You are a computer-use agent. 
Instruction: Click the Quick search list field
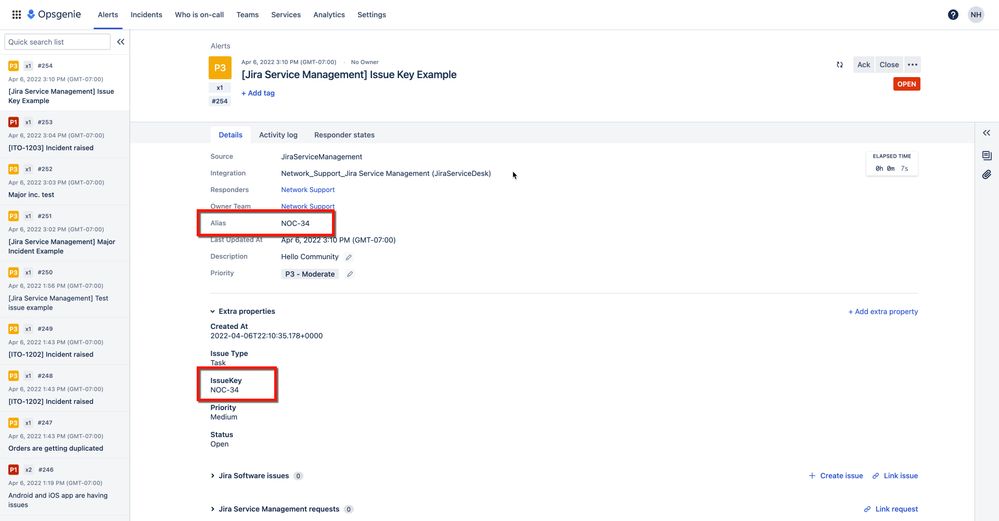(x=57, y=41)
